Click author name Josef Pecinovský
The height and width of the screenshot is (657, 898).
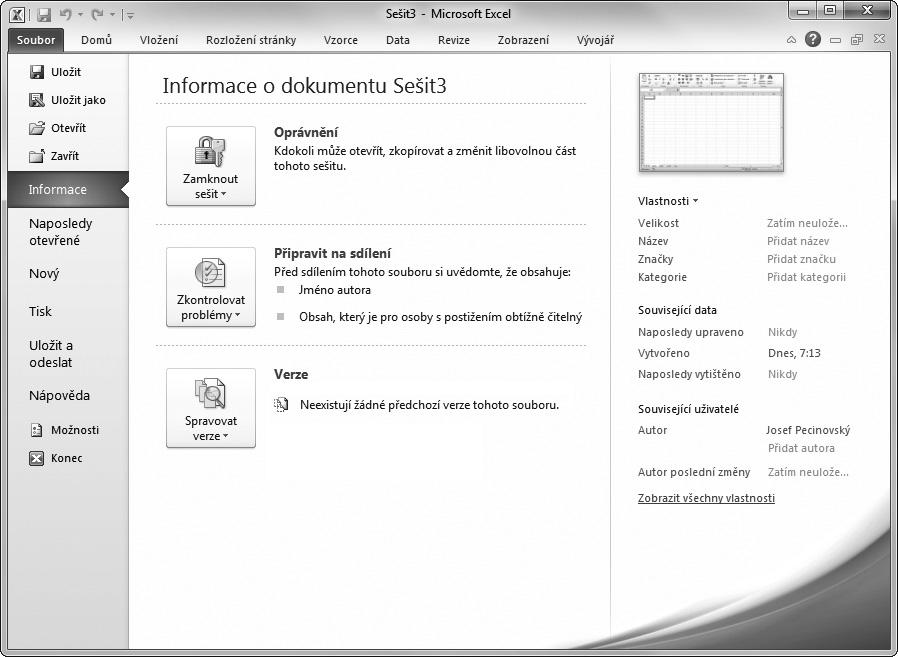[x=808, y=430]
